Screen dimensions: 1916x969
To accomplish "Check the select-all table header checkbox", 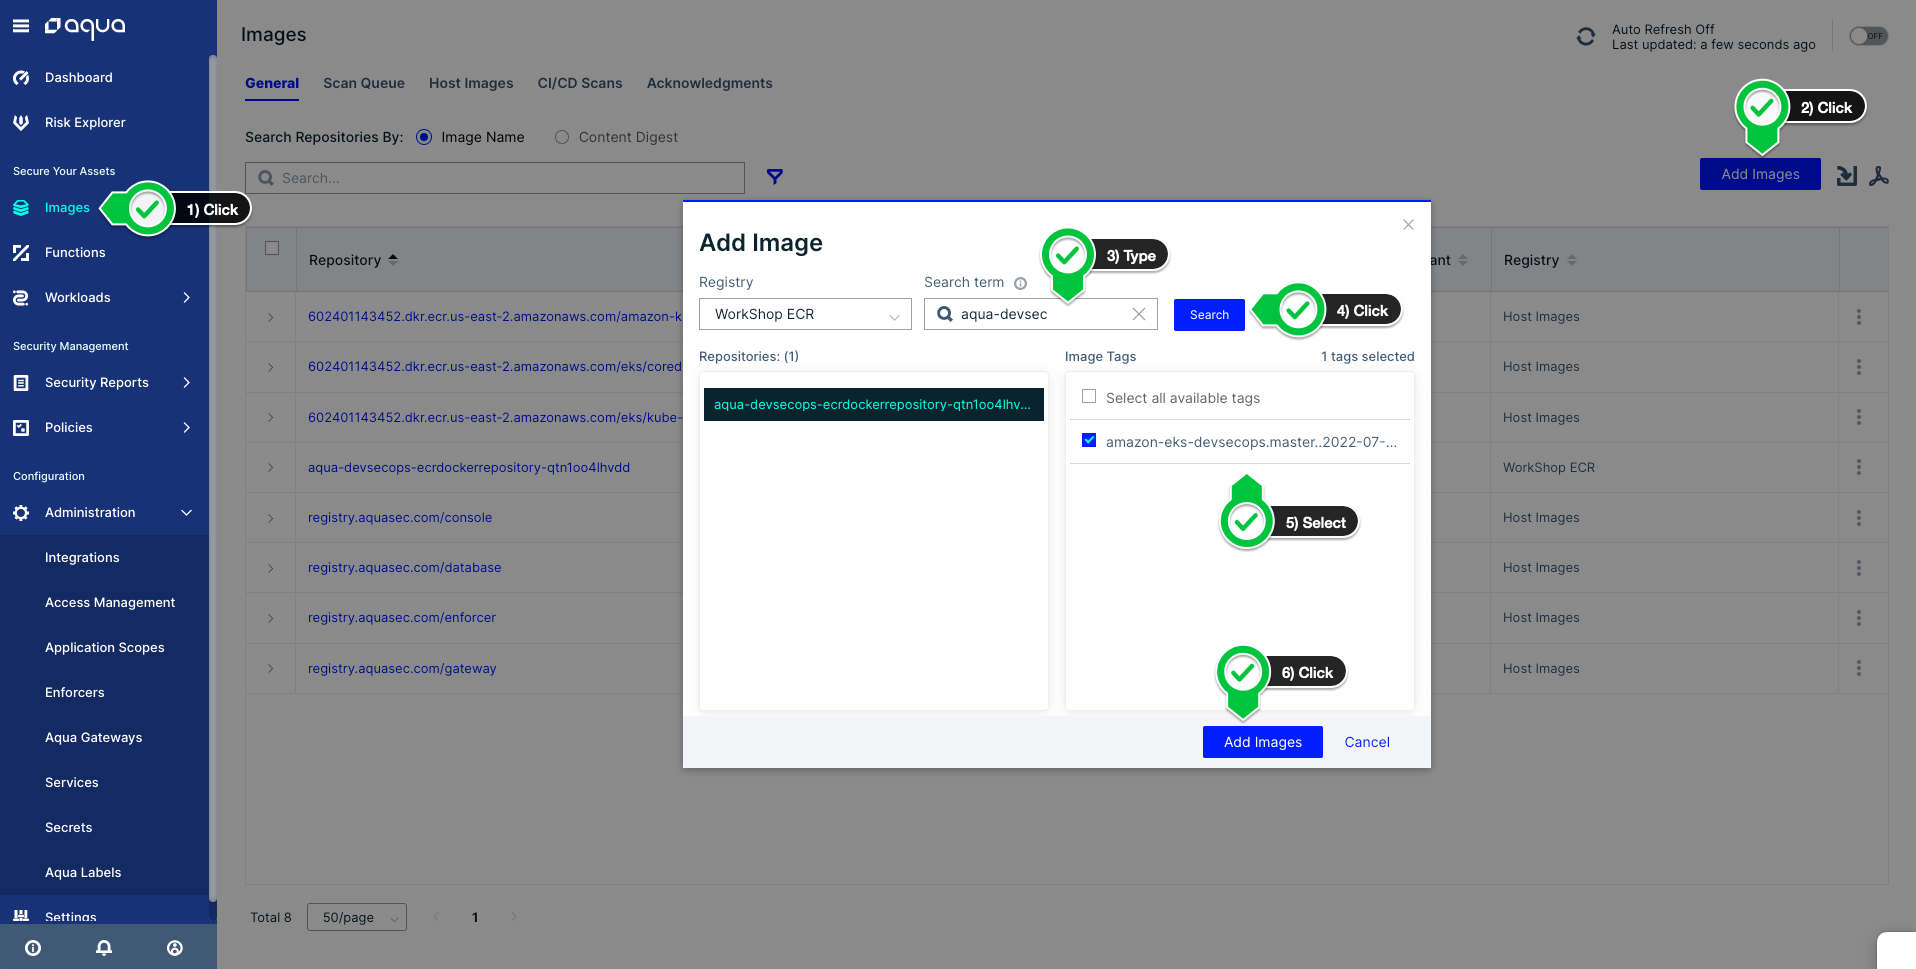I will (x=272, y=248).
